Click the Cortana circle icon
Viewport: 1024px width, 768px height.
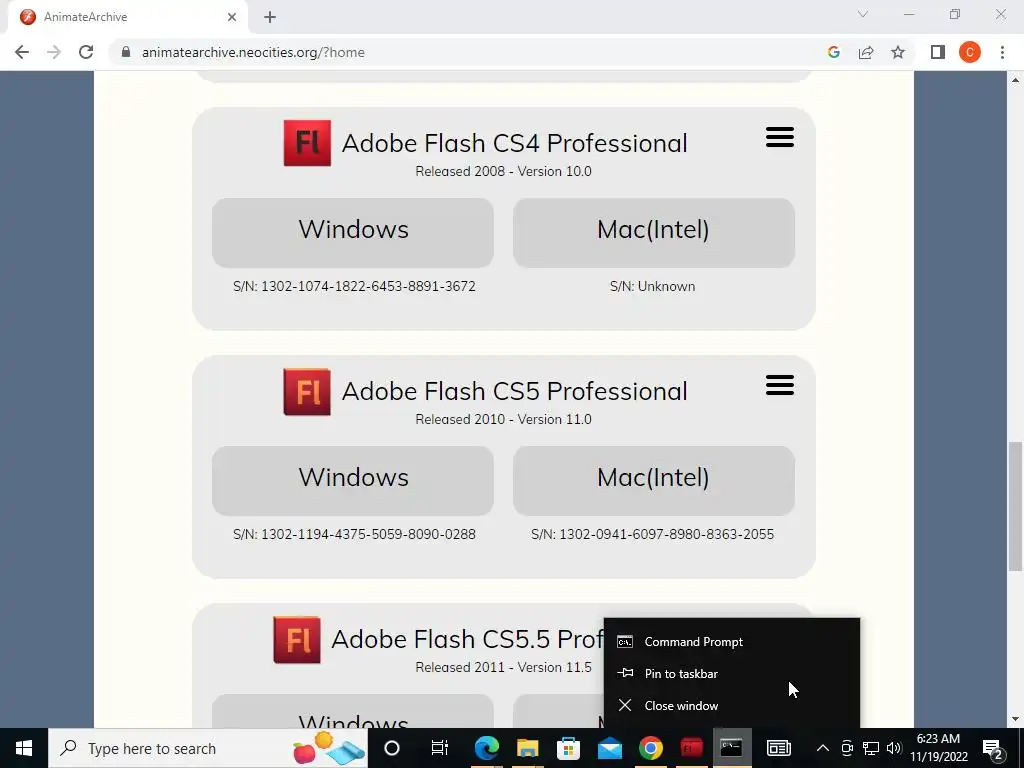point(392,748)
